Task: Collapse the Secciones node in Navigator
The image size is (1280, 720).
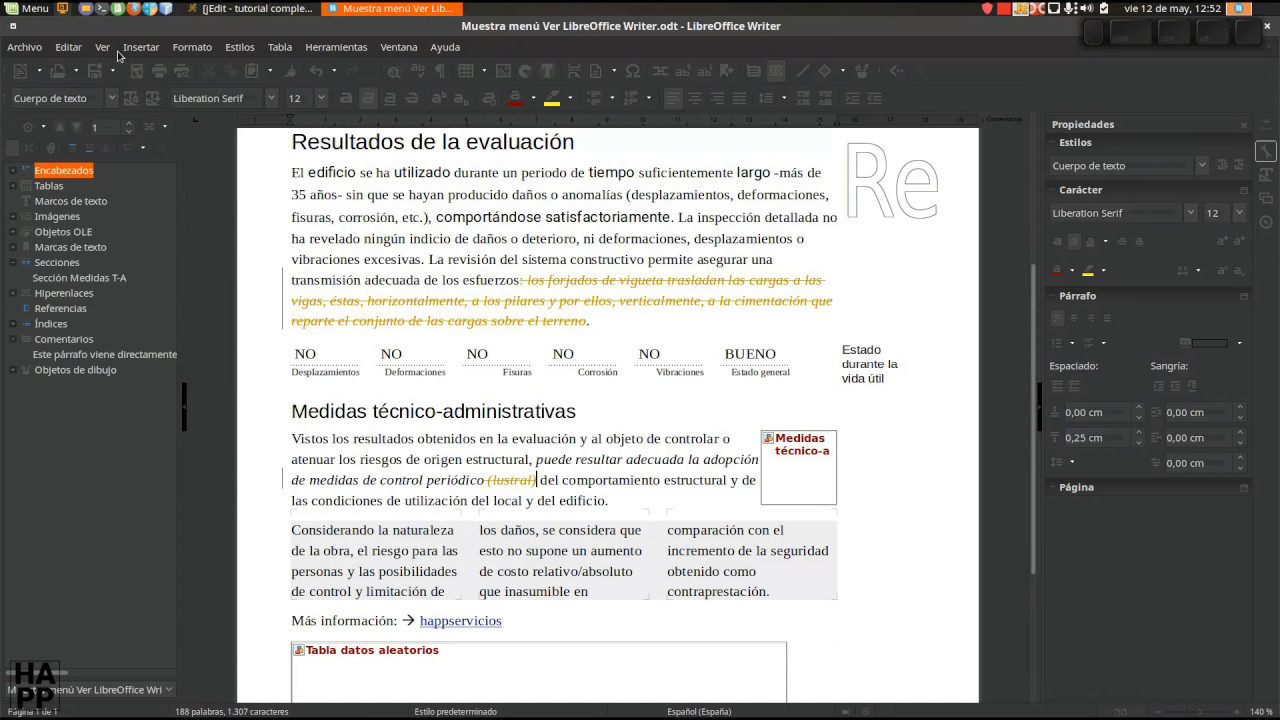Action: click(13, 262)
